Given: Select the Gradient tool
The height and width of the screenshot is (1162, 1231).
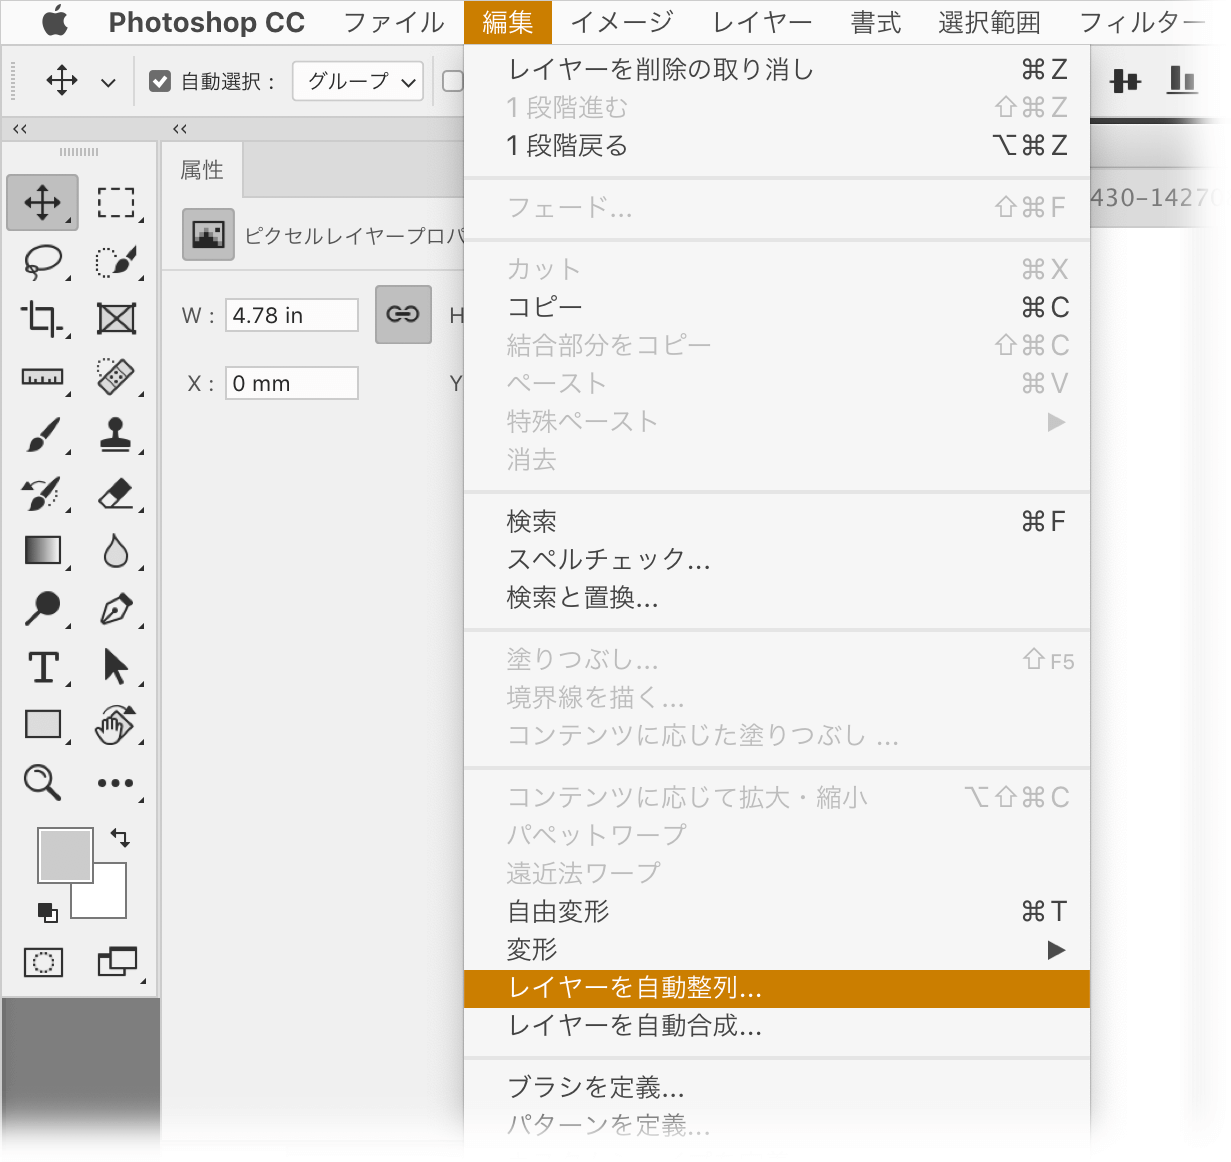Looking at the screenshot, I should (43, 551).
